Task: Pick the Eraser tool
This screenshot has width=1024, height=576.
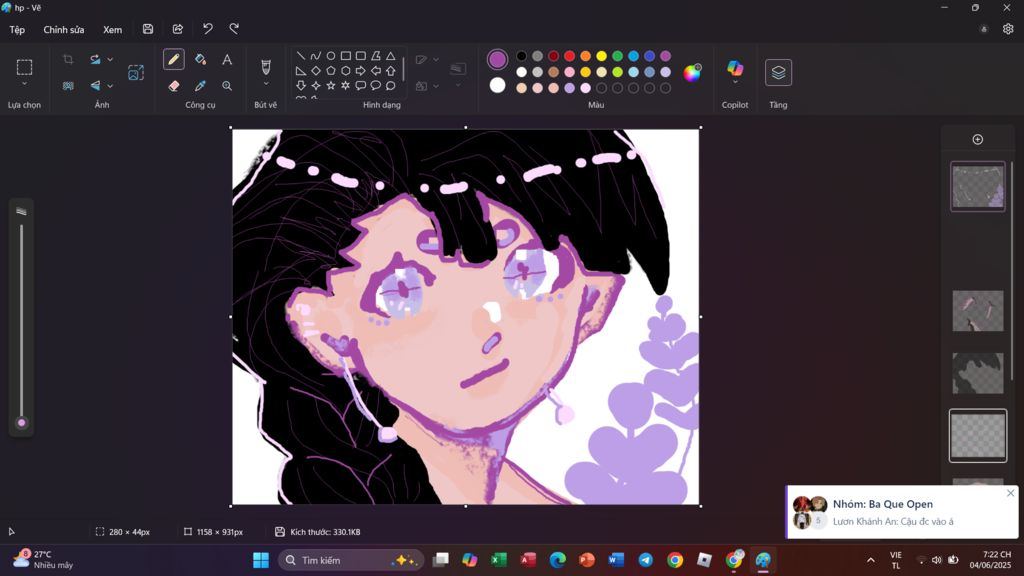Action: (x=173, y=86)
